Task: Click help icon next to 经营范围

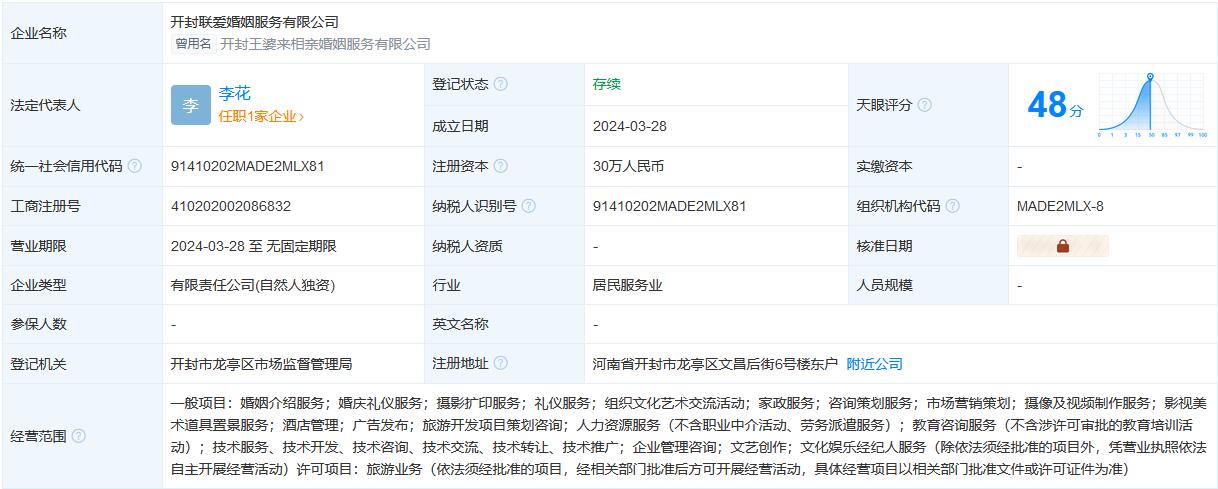Action: click(x=79, y=436)
